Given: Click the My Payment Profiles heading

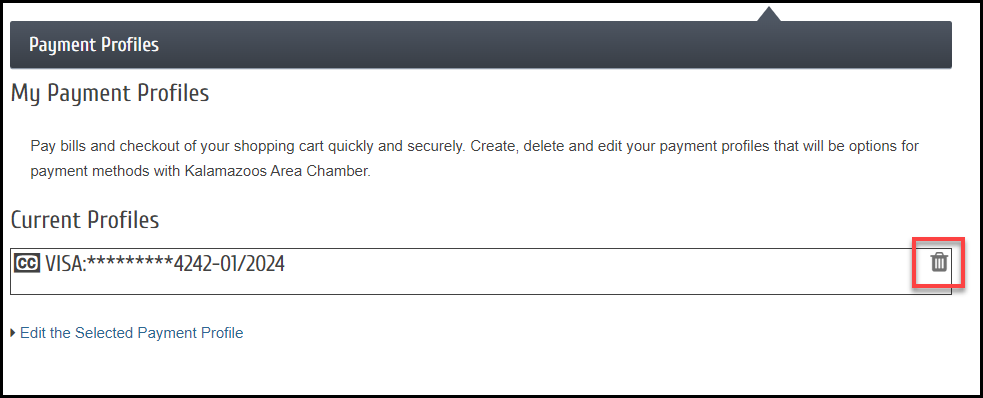Looking at the screenshot, I should (x=110, y=94).
